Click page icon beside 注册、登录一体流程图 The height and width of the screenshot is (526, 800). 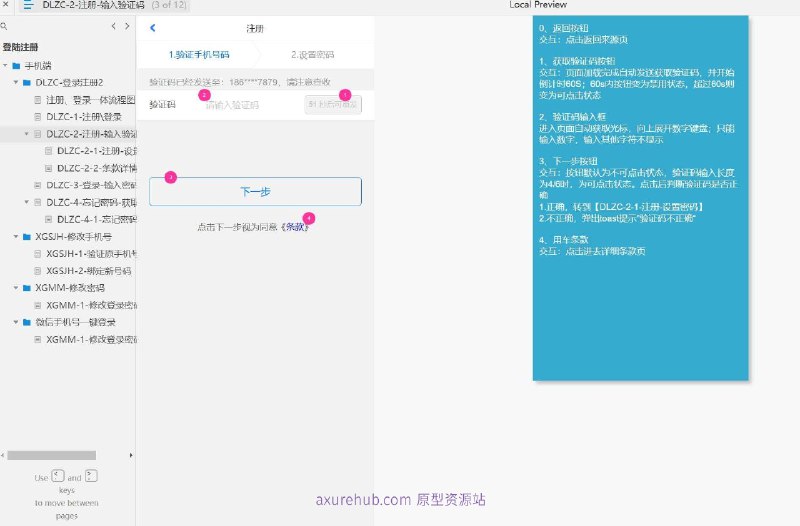click(x=38, y=100)
